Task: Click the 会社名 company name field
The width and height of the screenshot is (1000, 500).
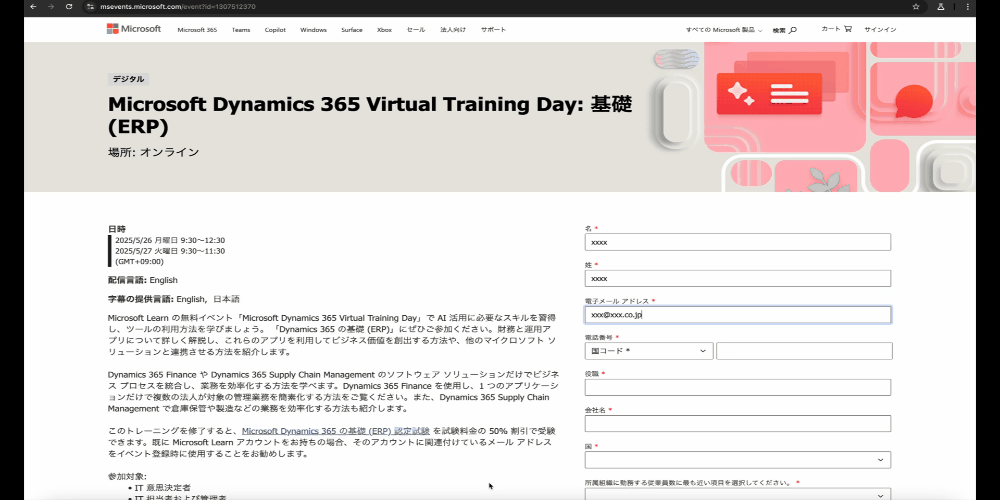Action: (x=738, y=423)
